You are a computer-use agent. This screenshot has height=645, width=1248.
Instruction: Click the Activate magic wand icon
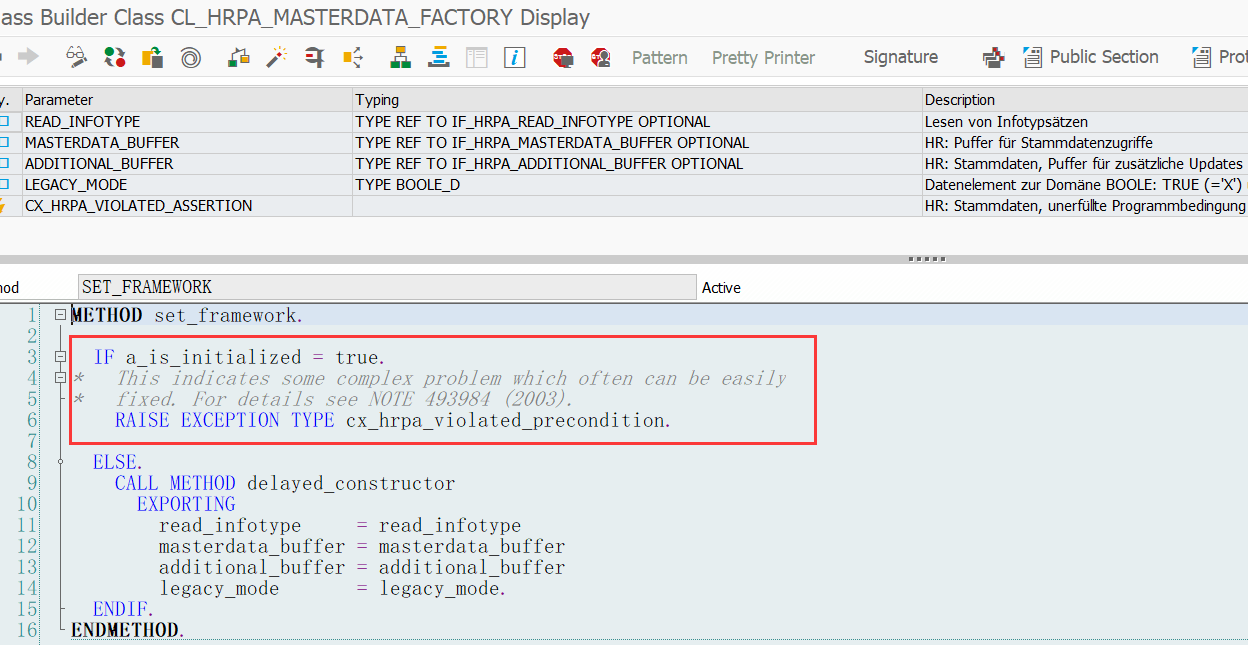(276, 57)
